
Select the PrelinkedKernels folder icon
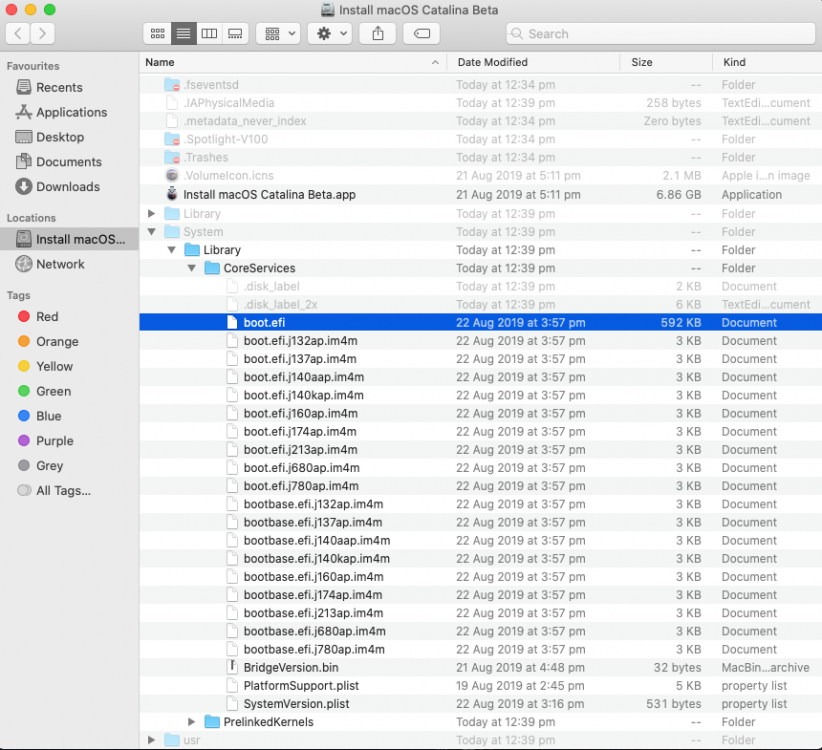(x=212, y=722)
